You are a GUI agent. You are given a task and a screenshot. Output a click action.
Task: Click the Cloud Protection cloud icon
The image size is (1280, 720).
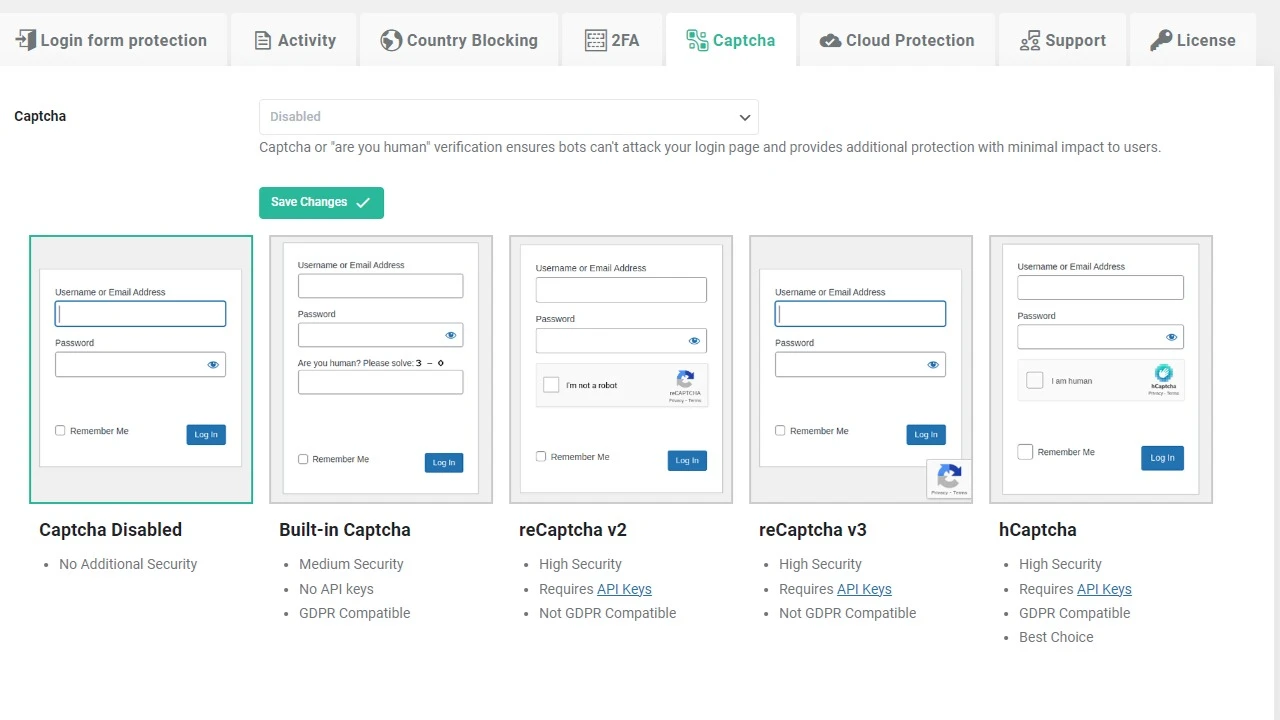click(x=830, y=41)
